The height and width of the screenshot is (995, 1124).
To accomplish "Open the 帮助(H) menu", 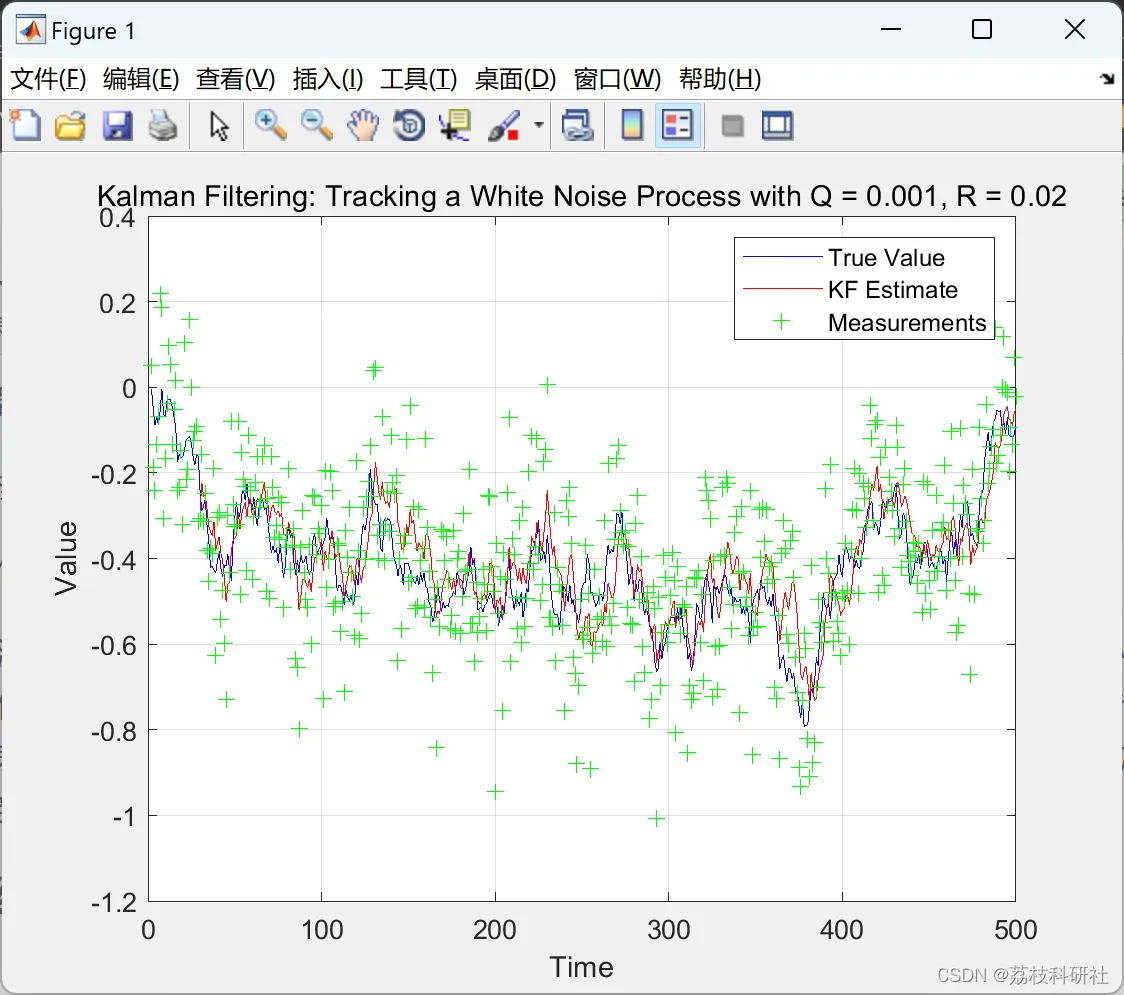I will pos(720,79).
